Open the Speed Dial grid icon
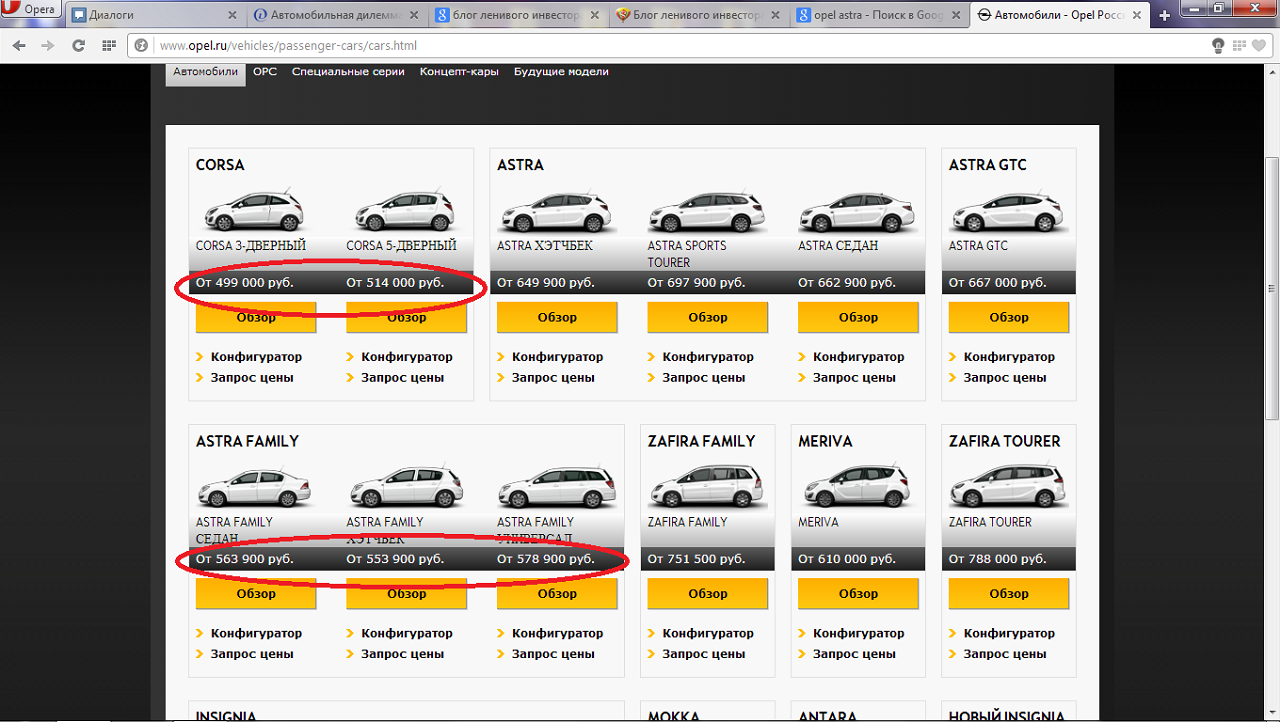Viewport: 1280px width, 722px height. [108, 46]
